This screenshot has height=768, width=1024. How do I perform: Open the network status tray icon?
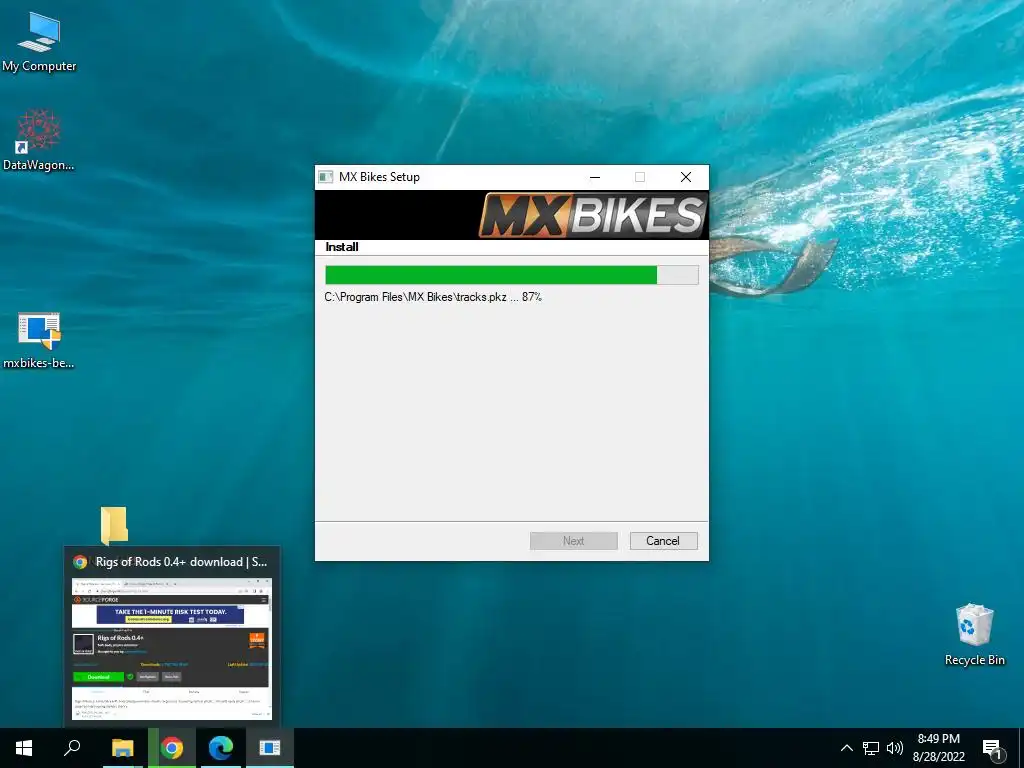point(871,748)
